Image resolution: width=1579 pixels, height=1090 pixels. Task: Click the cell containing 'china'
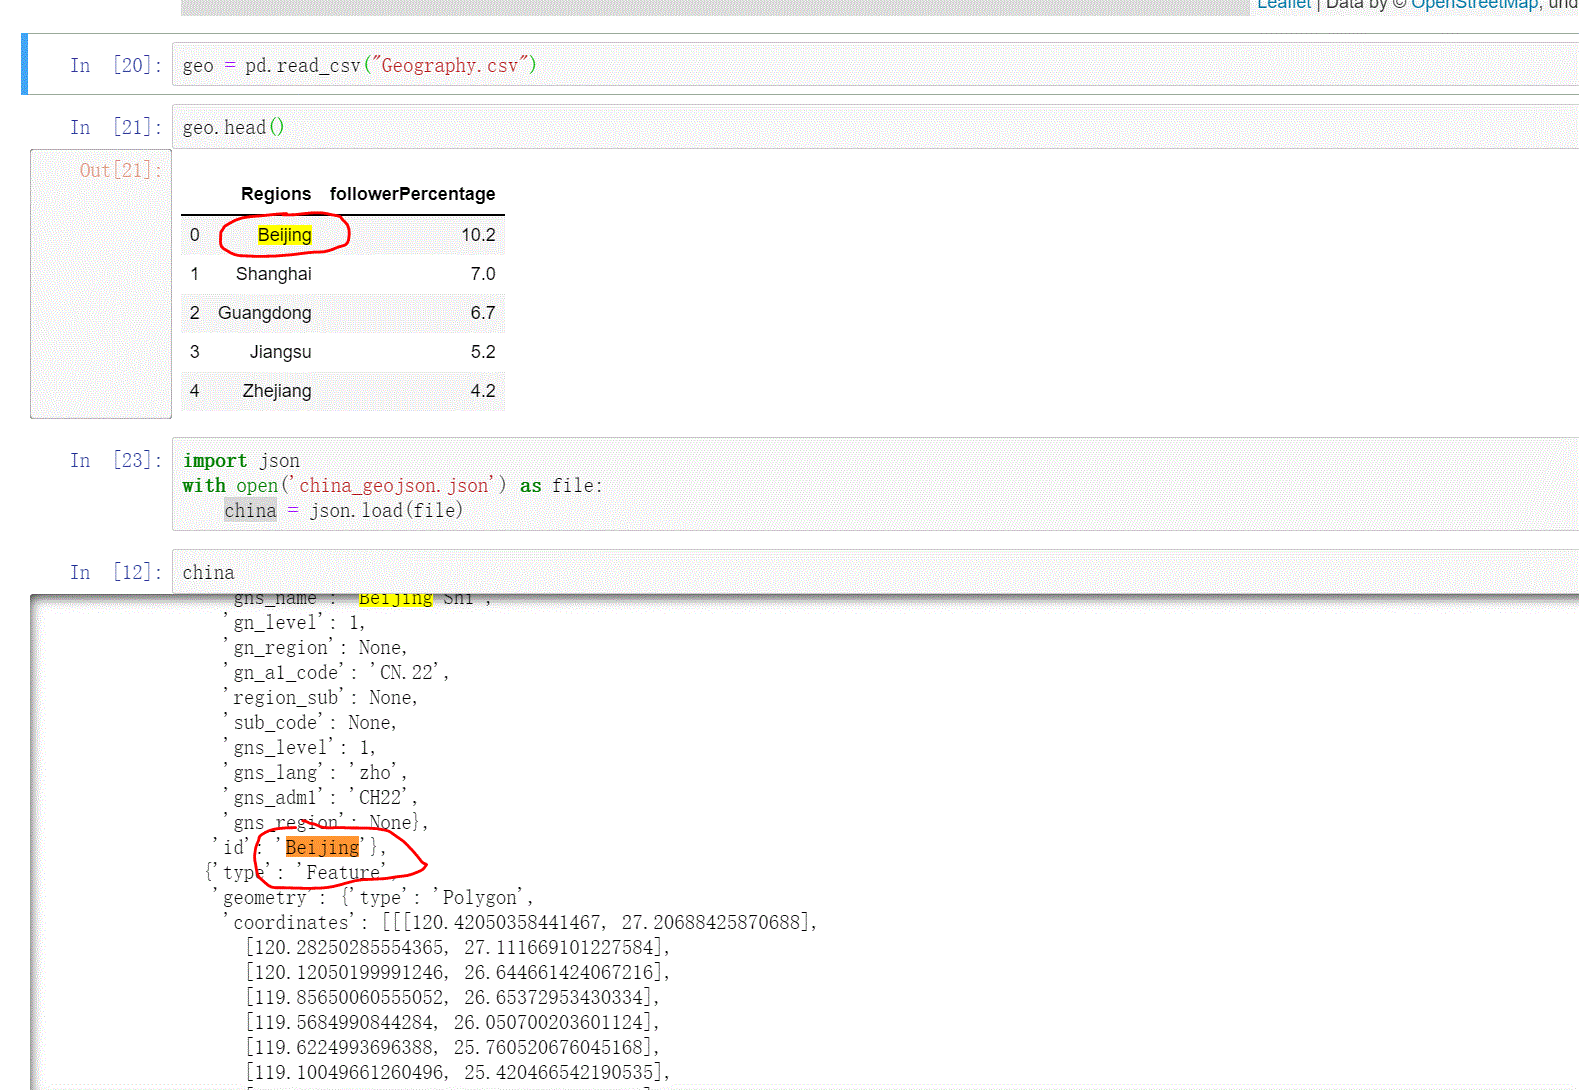(x=875, y=572)
